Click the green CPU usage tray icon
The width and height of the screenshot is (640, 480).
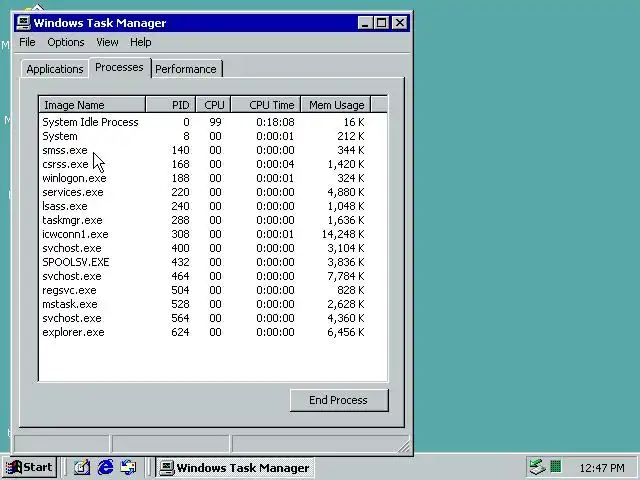pyautogui.click(x=556, y=466)
